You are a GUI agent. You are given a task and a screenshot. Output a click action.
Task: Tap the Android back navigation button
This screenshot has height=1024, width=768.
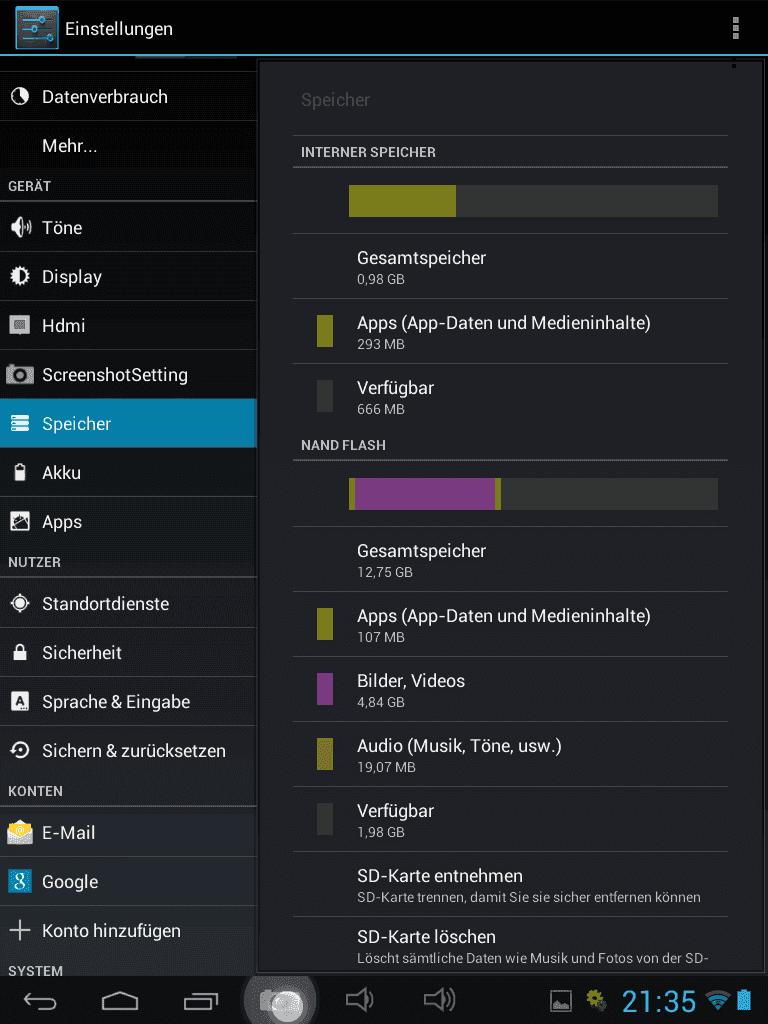tap(40, 1000)
